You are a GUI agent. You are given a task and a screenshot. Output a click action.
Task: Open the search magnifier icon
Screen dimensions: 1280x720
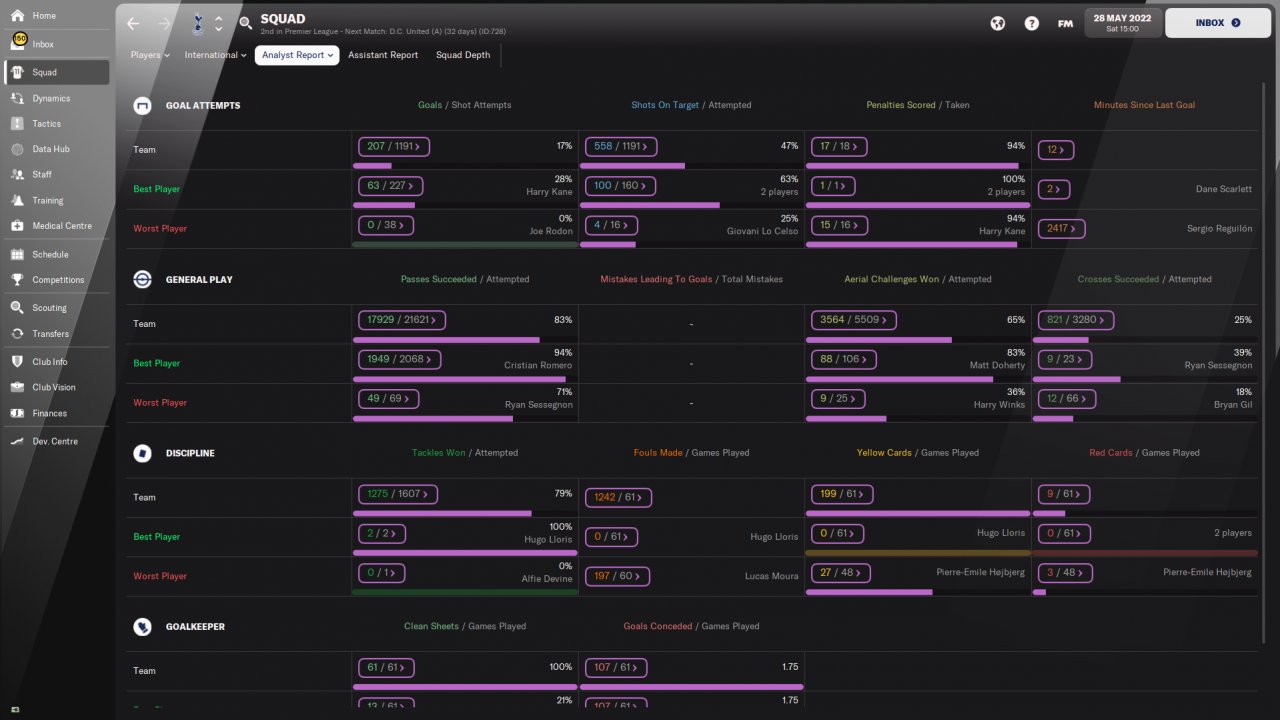tap(246, 23)
